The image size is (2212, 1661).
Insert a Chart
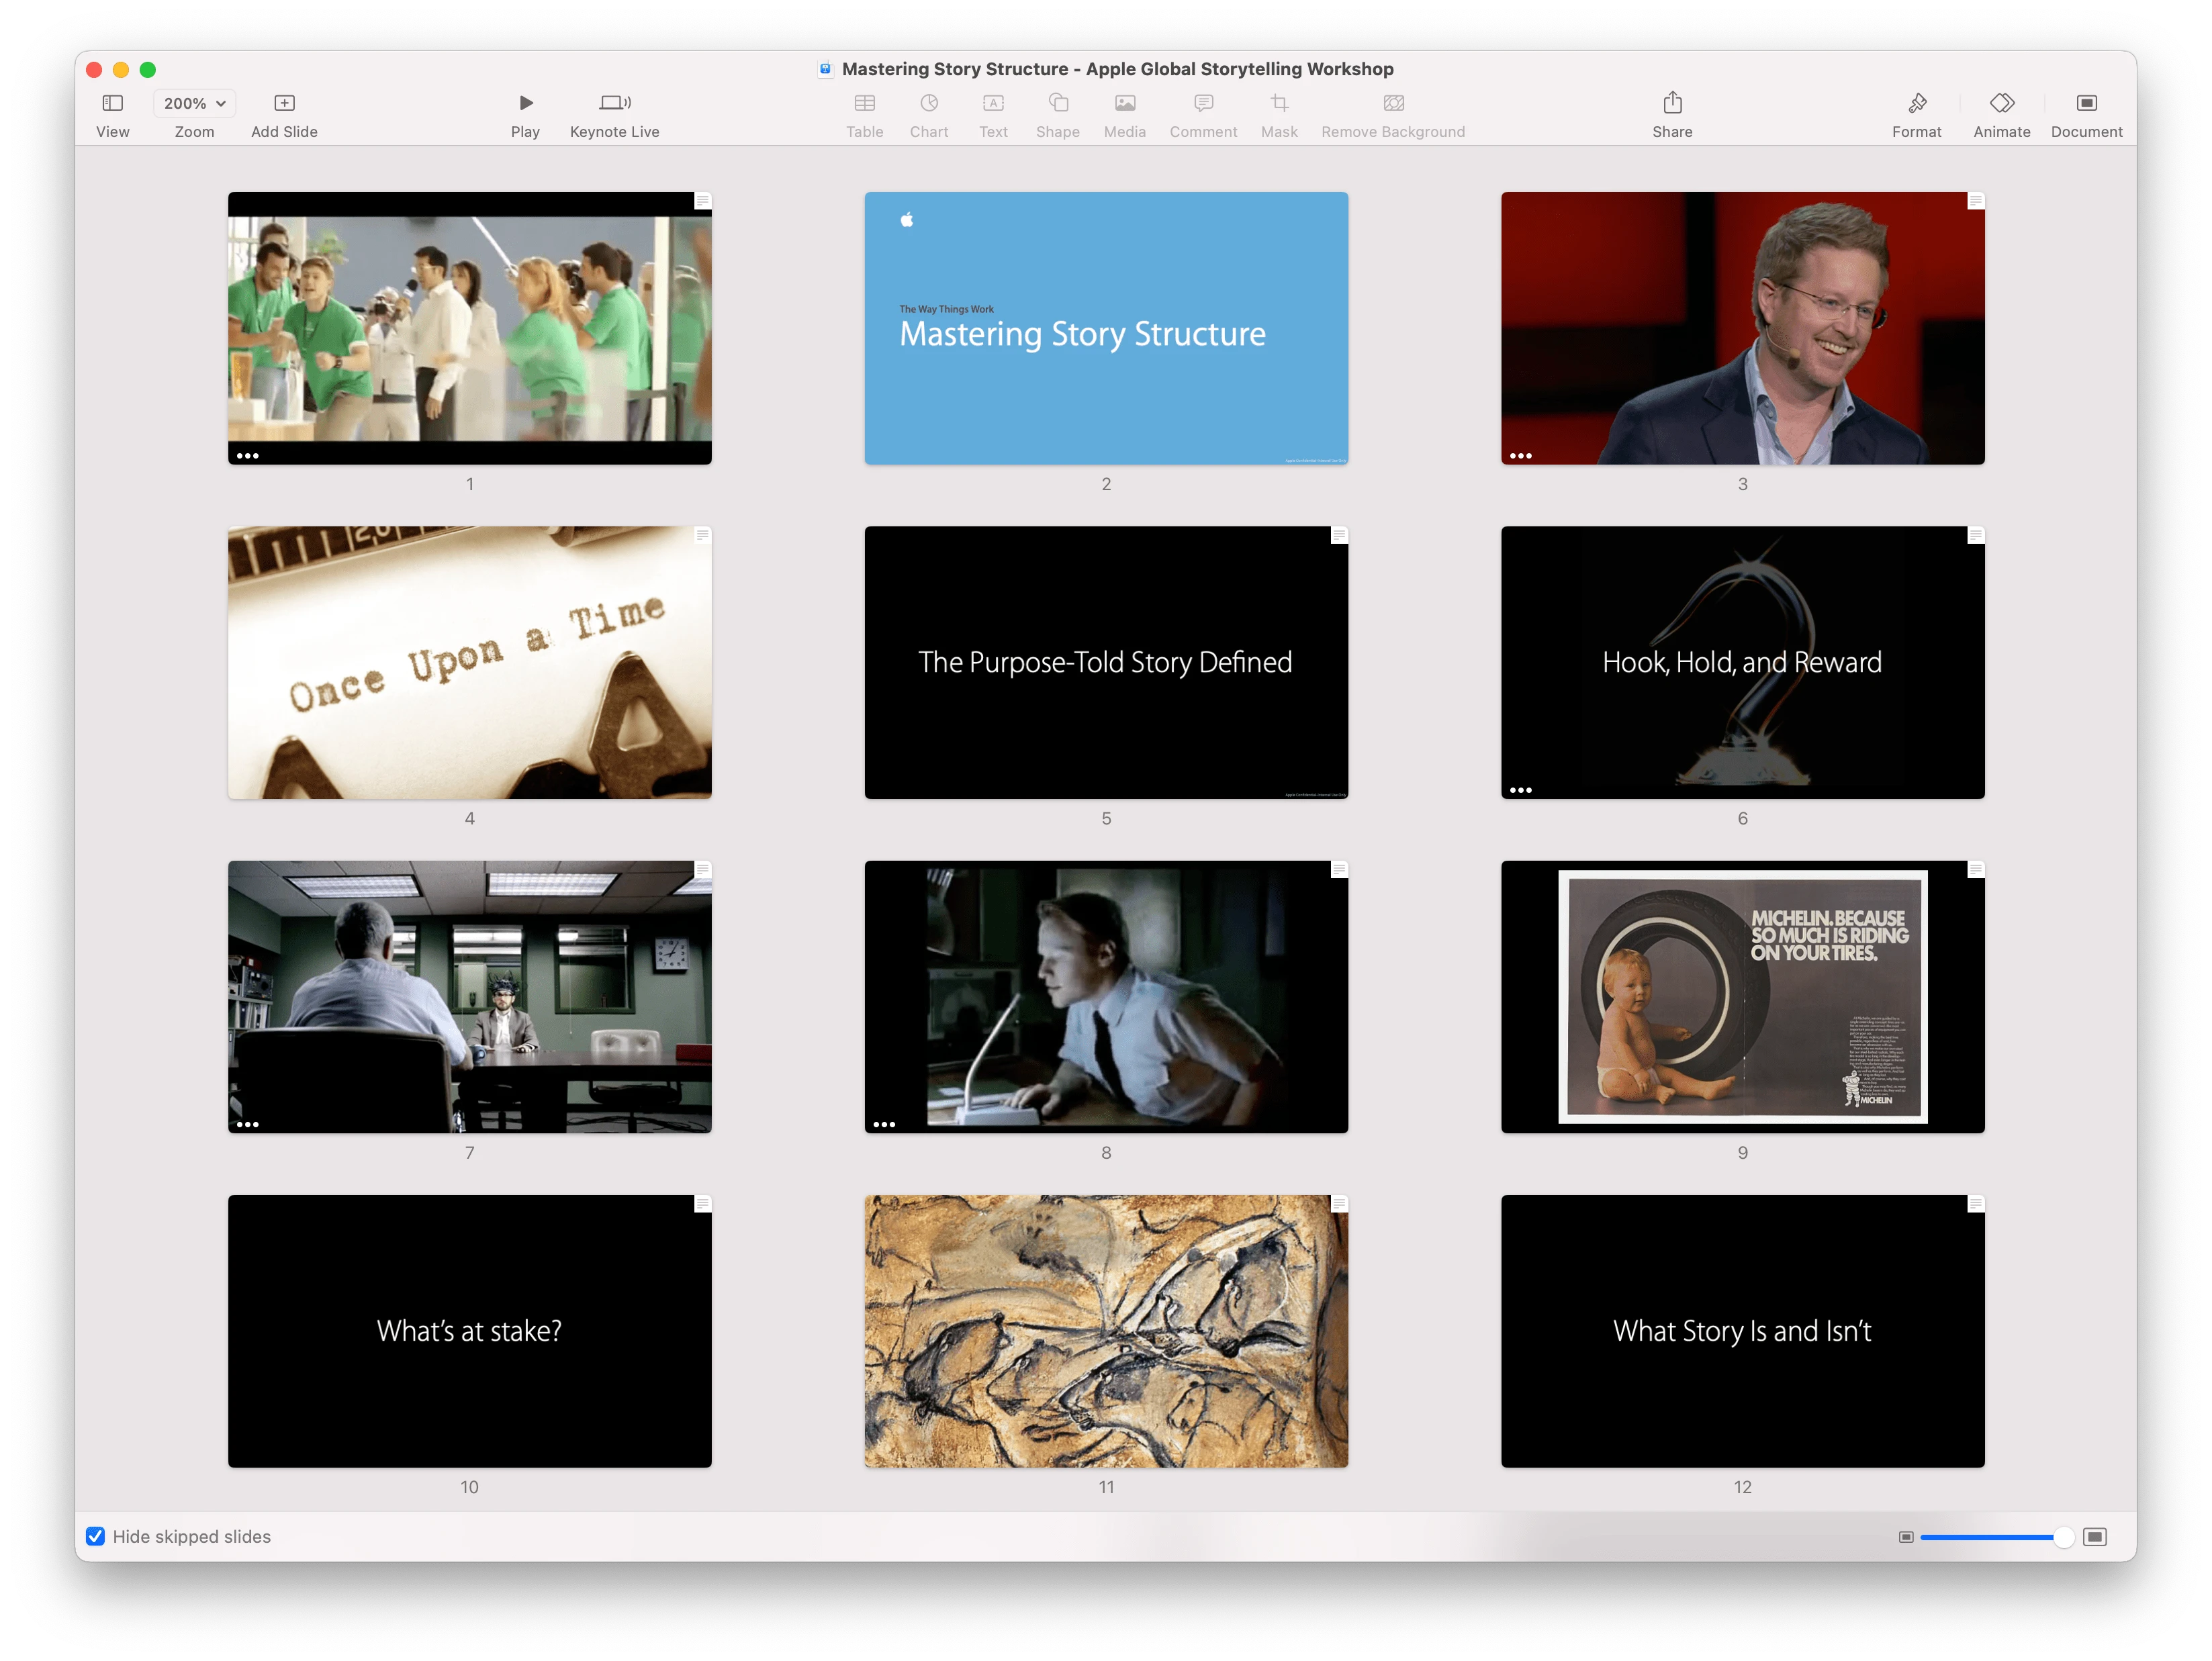[x=929, y=103]
